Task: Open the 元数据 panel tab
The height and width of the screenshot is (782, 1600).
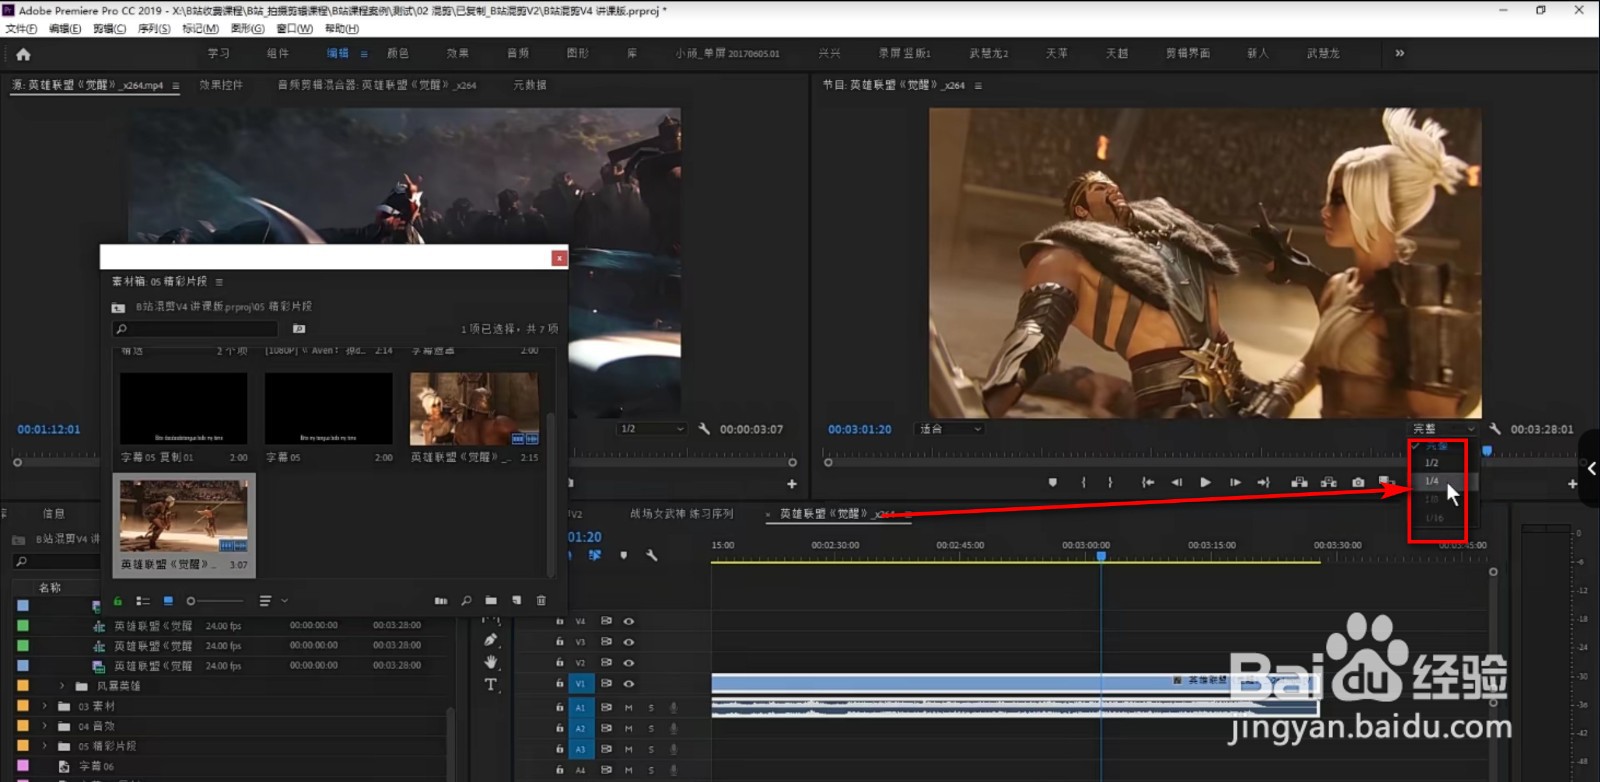Action: coord(530,85)
